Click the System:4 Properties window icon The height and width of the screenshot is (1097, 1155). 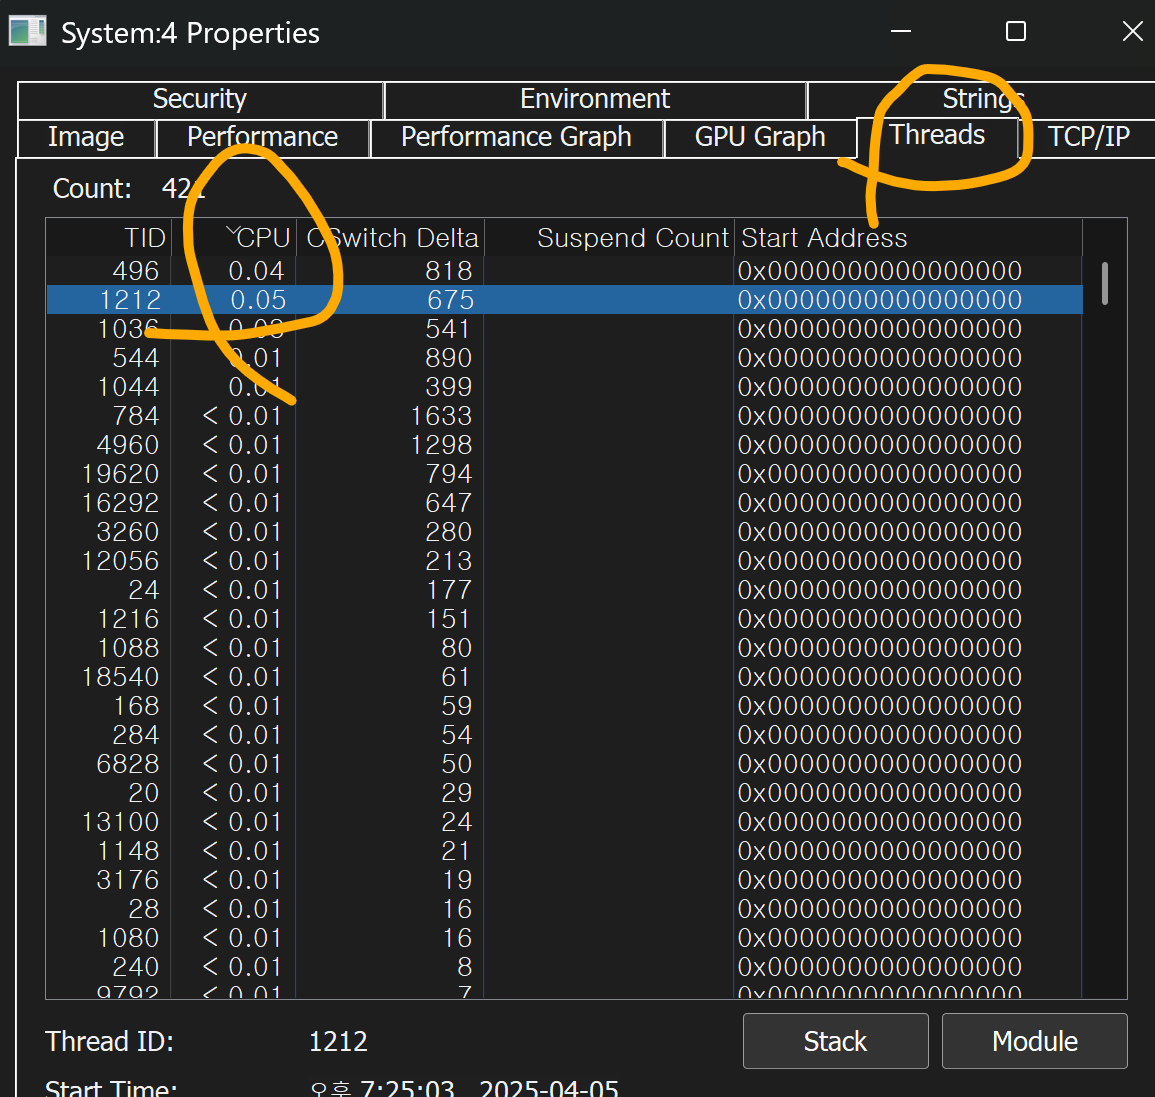click(x=28, y=32)
